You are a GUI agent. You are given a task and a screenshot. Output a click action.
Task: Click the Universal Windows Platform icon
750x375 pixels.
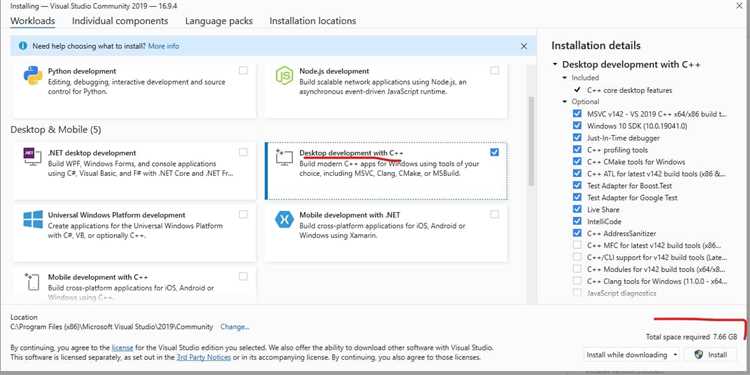33,219
